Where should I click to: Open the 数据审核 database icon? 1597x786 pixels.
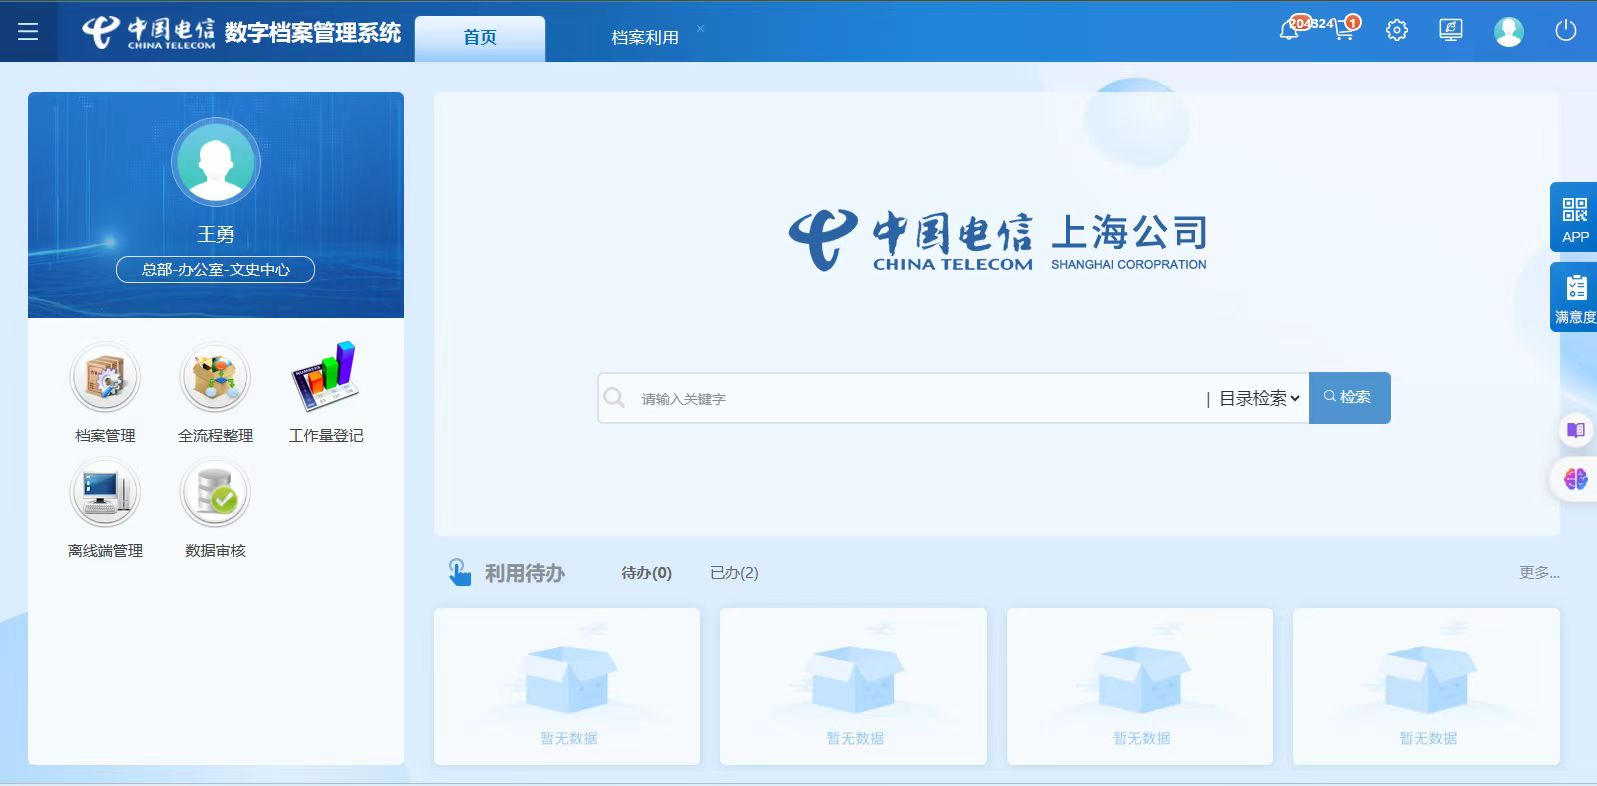pos(215,493)
